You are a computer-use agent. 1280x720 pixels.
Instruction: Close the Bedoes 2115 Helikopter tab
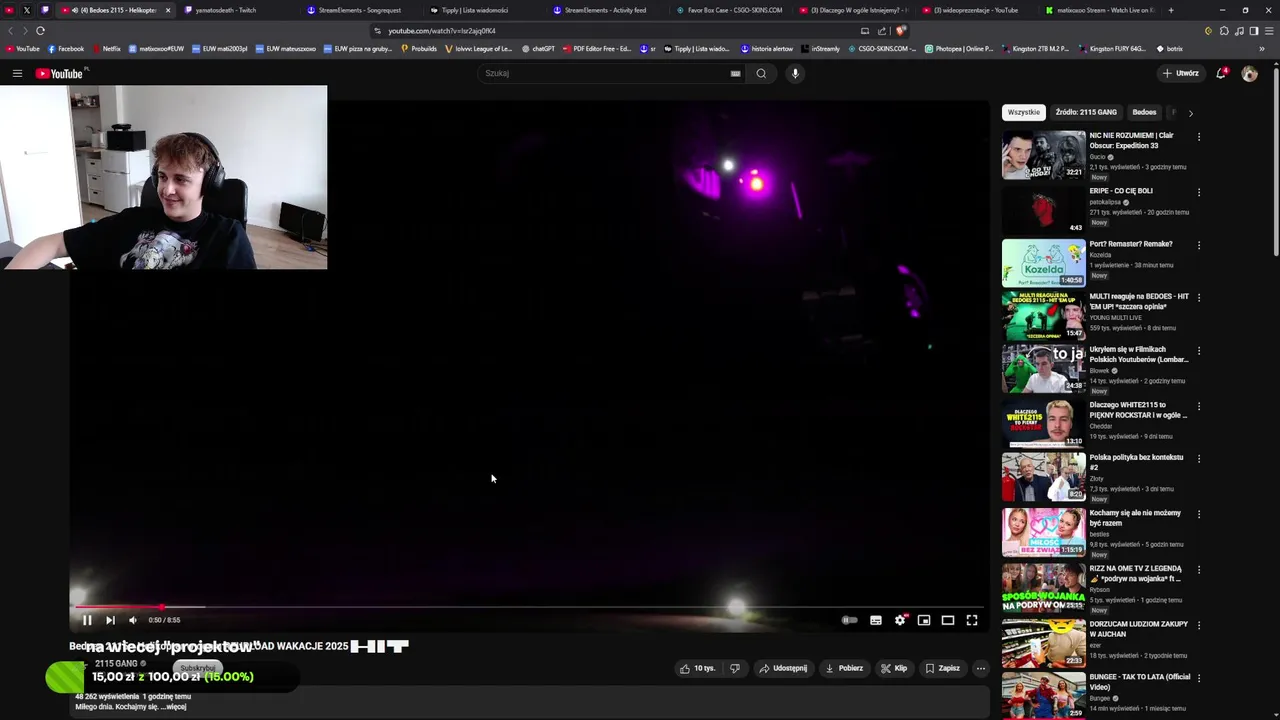pyautogui.click(x=168, y=10)
